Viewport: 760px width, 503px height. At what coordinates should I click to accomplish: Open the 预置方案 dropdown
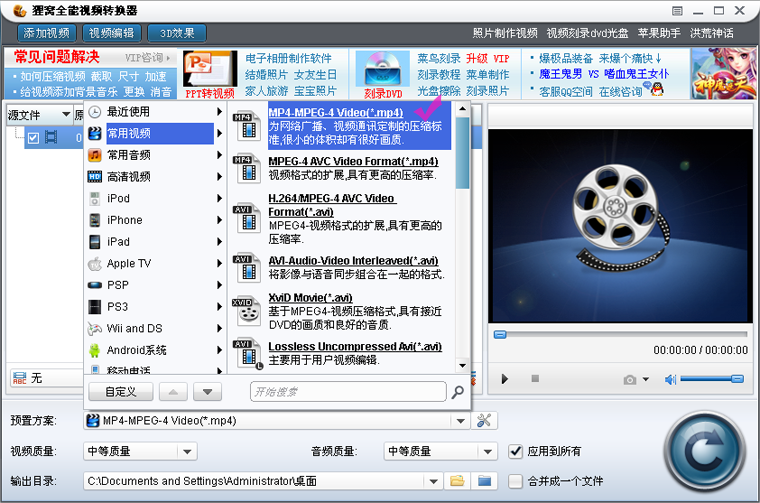pos(460,421)
